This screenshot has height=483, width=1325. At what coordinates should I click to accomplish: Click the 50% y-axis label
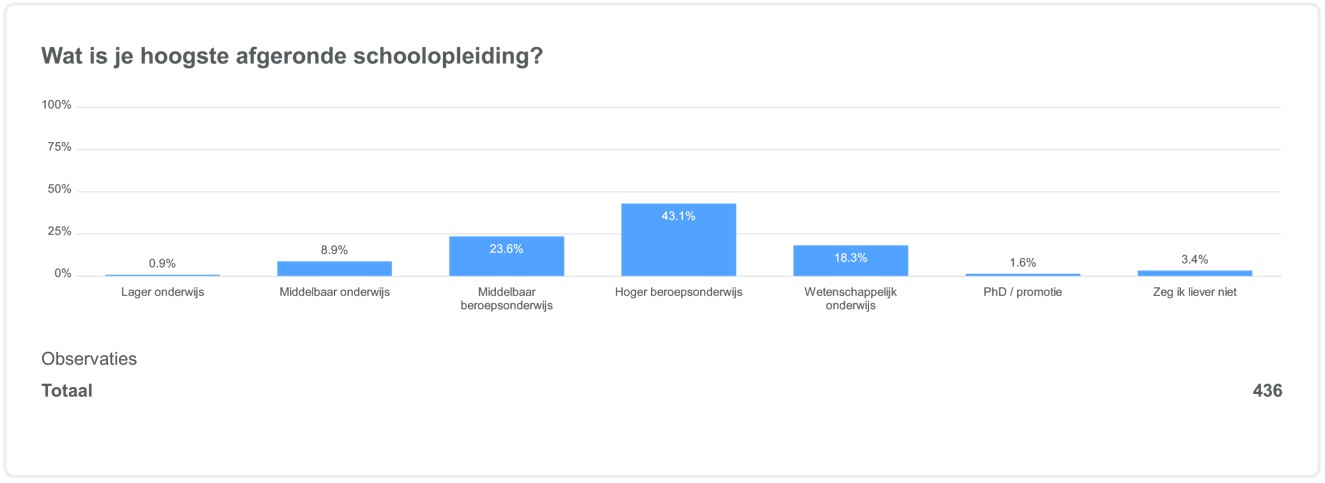click(x=59, y=190)
